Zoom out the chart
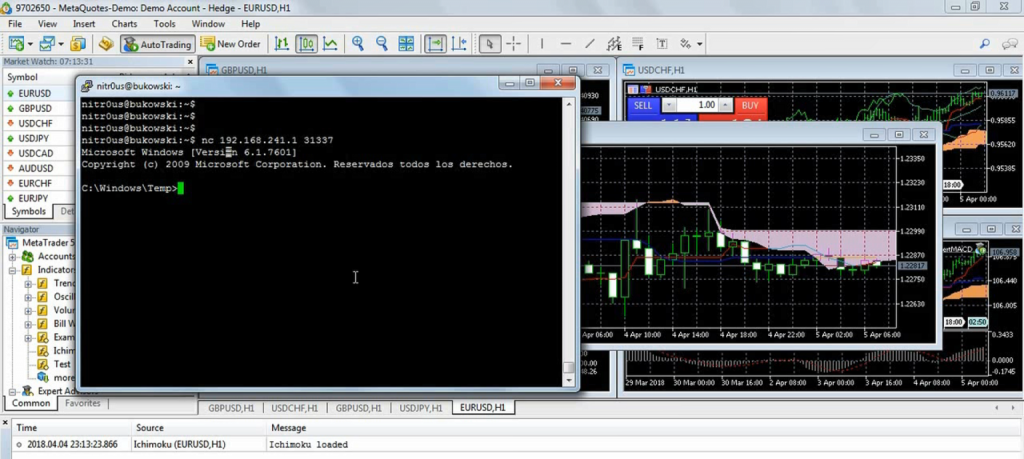 (382, 44)
